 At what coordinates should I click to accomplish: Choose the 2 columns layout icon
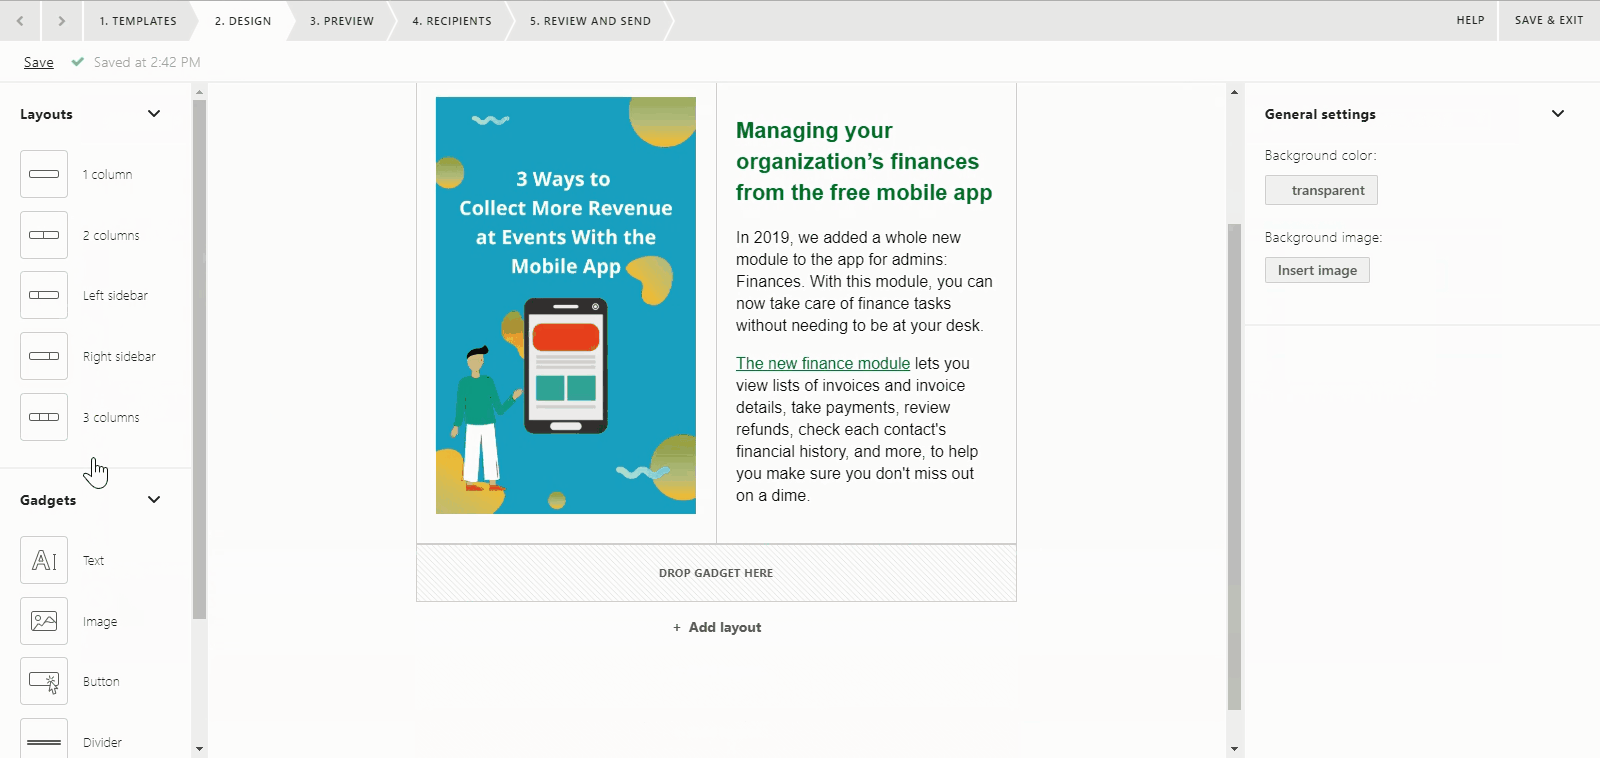pyautogui.click(x=44, y=235)
